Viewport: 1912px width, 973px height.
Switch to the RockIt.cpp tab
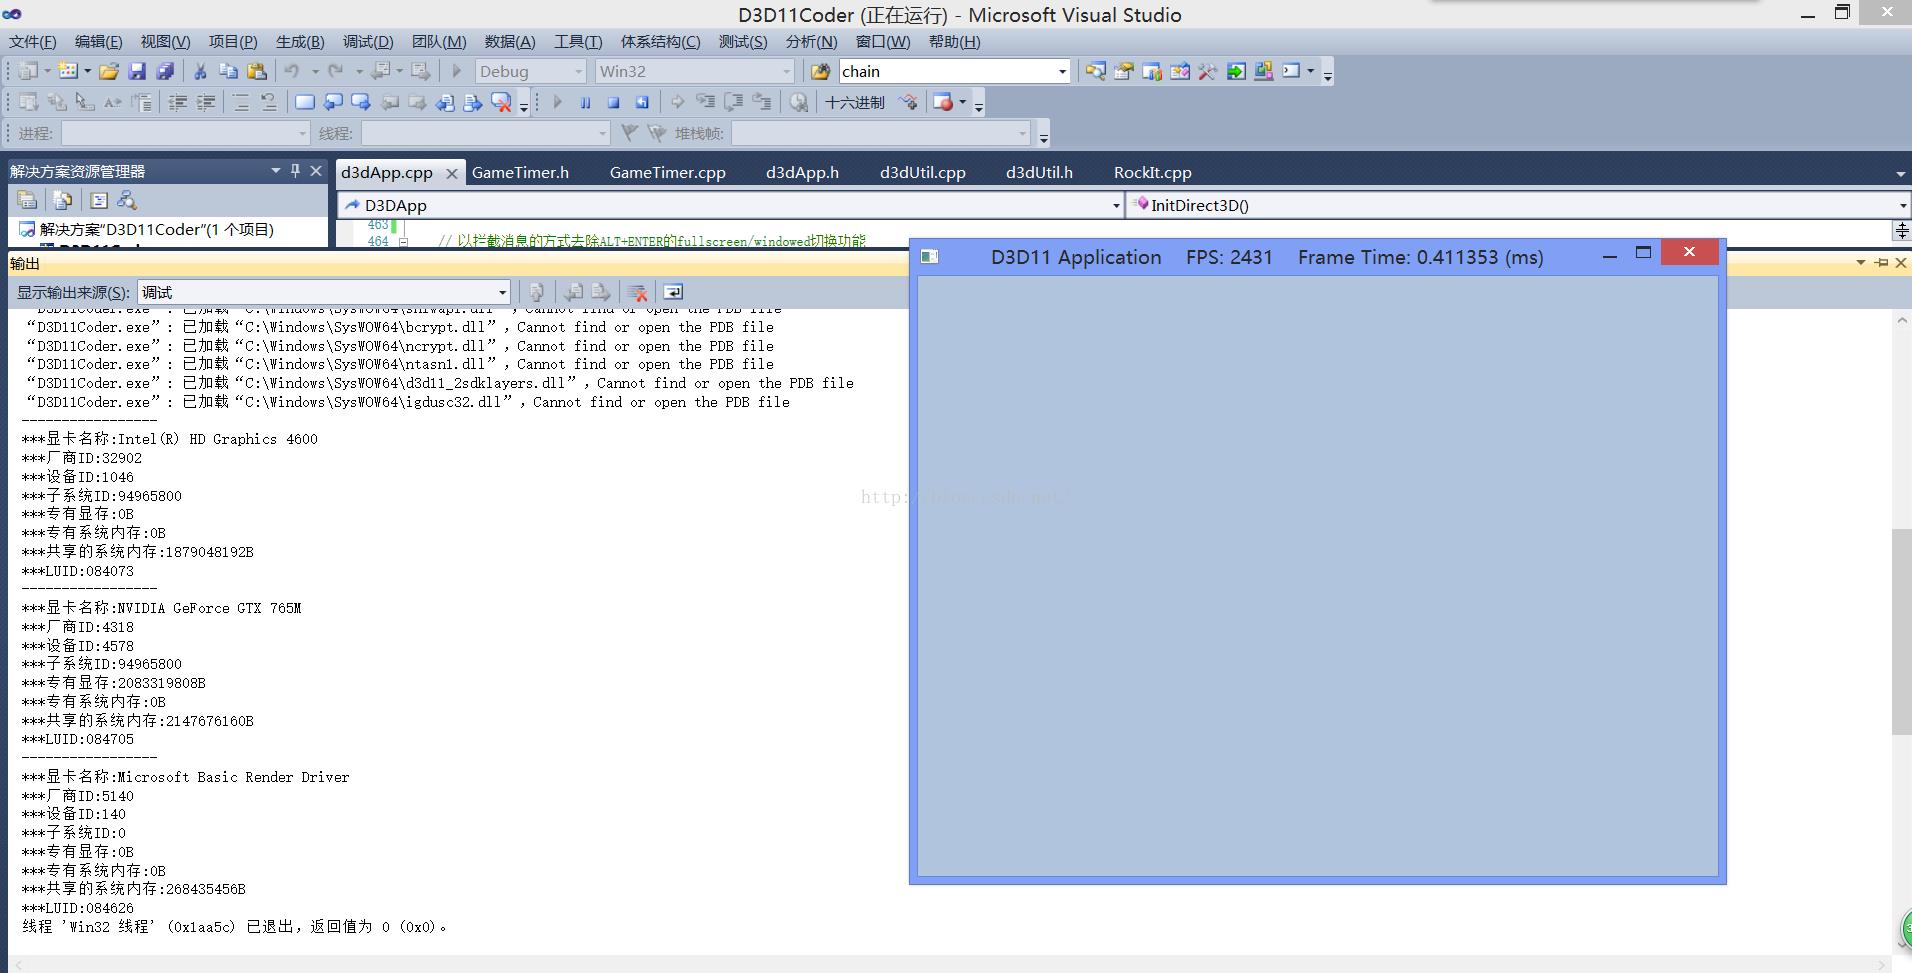tap(1153, 172)
